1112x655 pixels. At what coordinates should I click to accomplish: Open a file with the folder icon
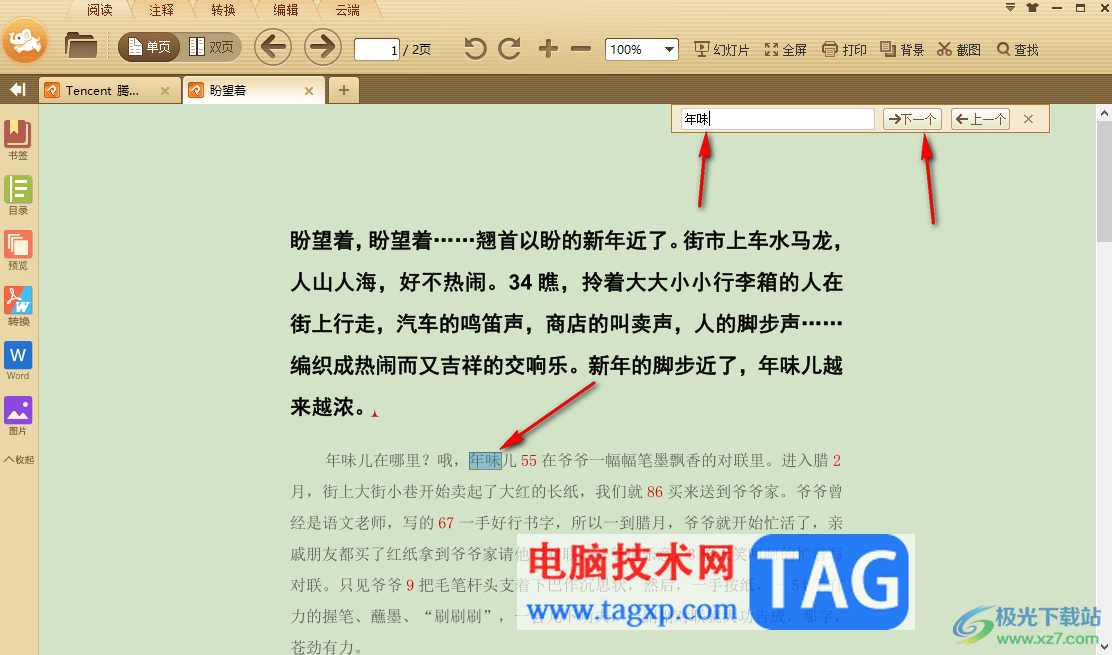(81, 46)
